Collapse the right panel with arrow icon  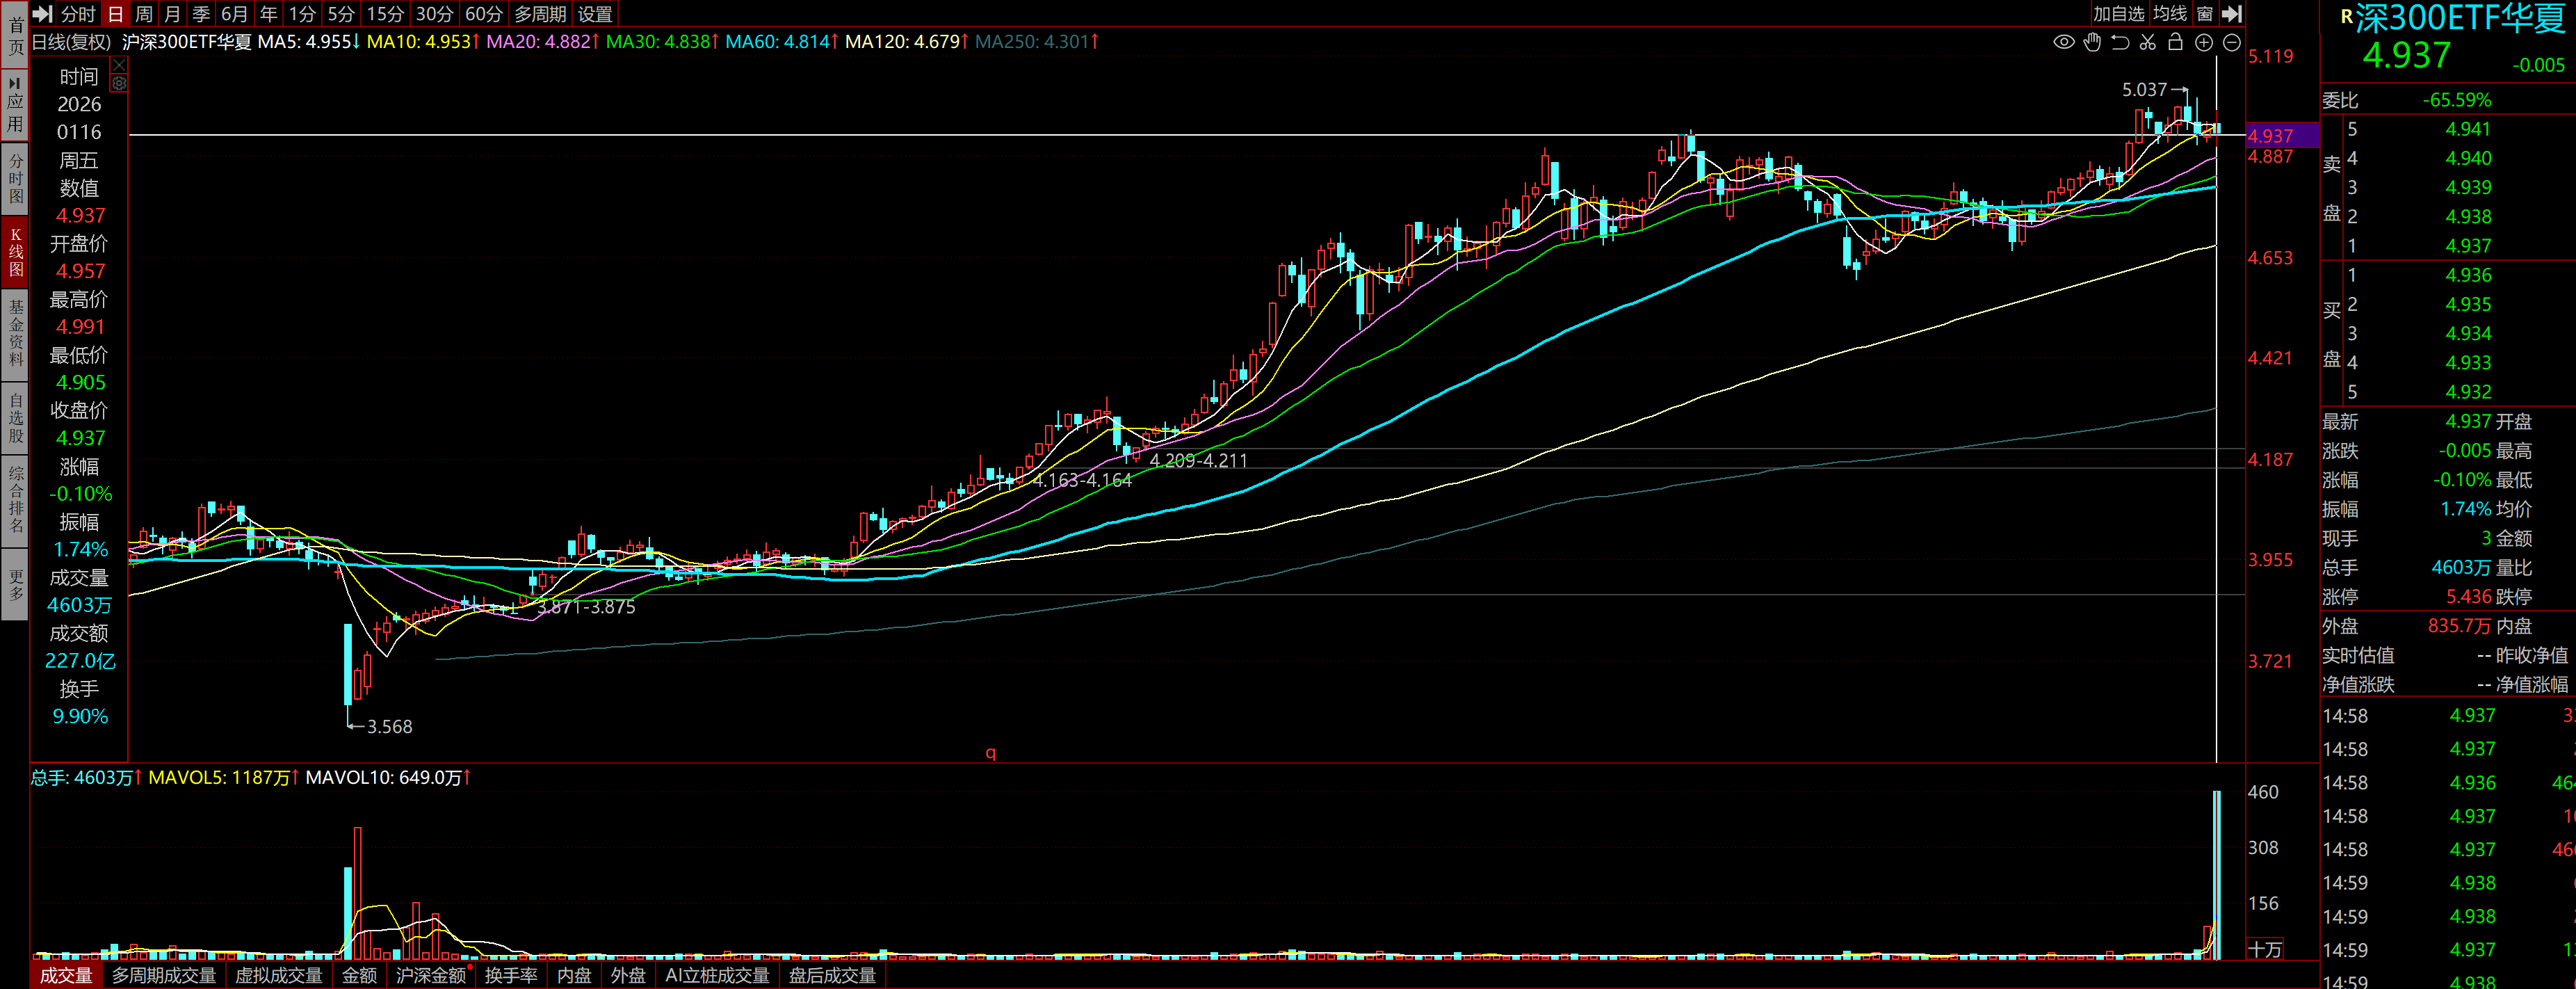2232,14
